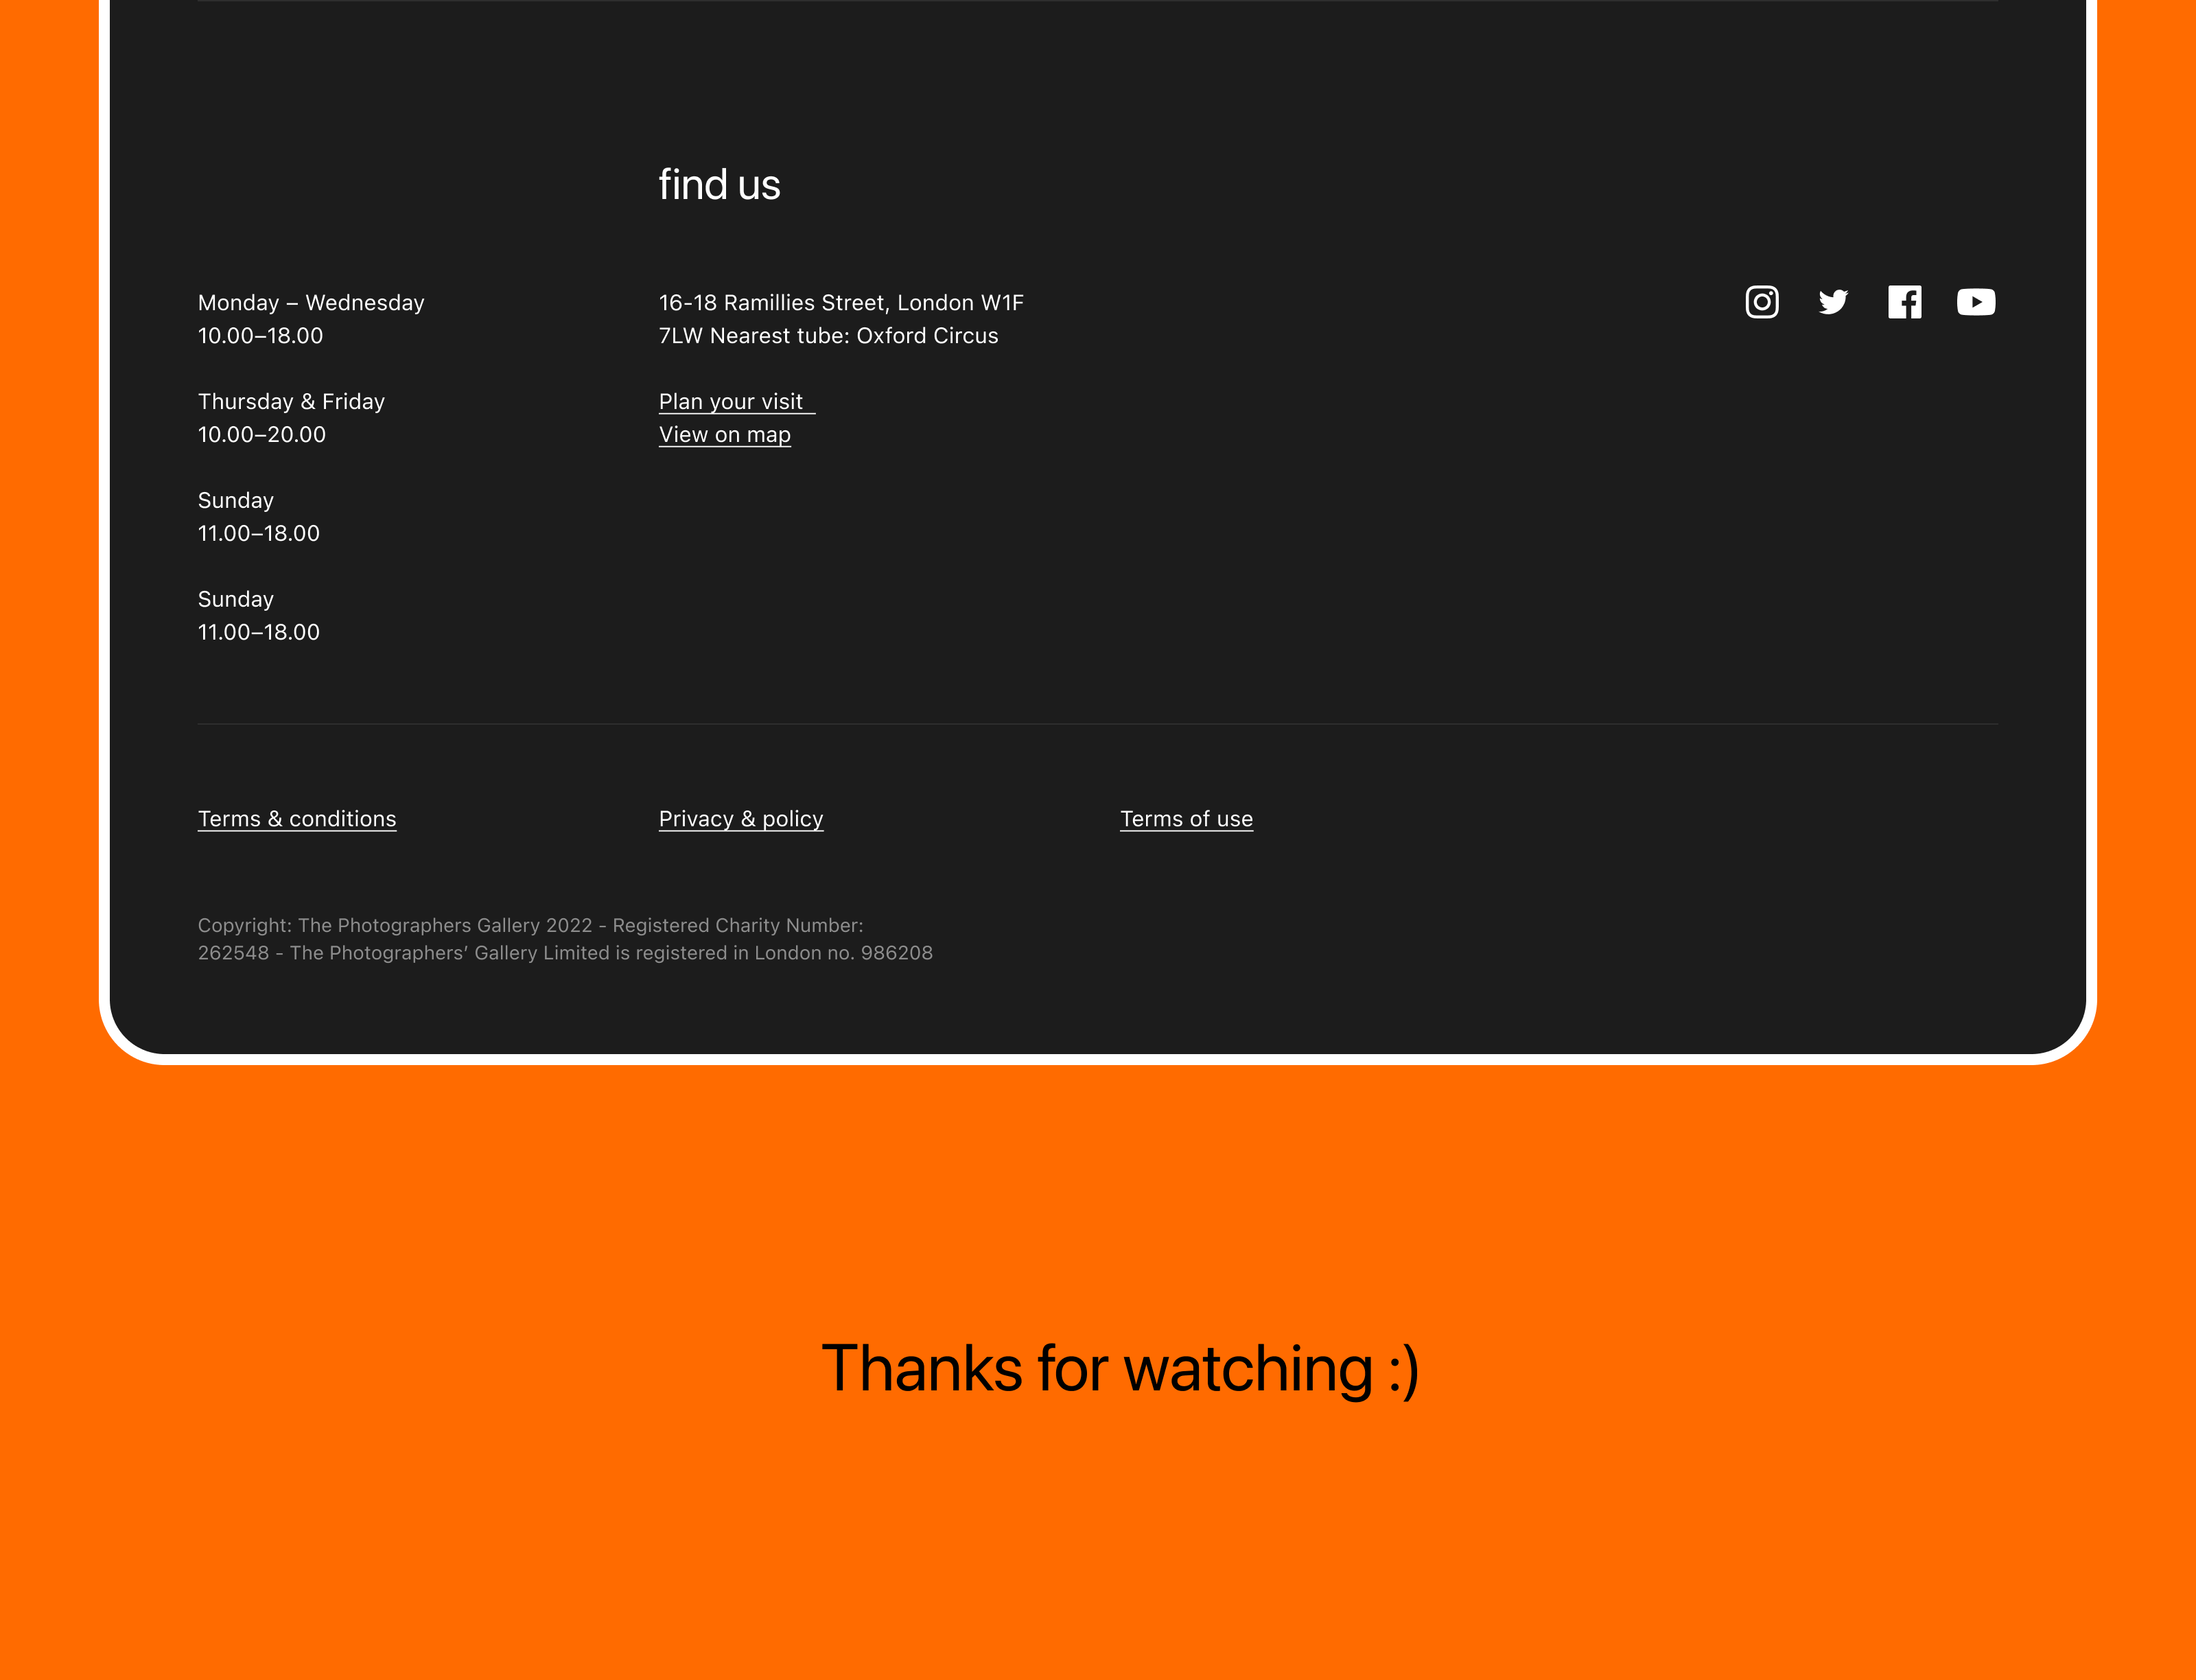This screenshot has width=2196, height=1680.
Task: Click the Monday – Wednesday label
Action: pyautogui.click(x=311, y=303)
